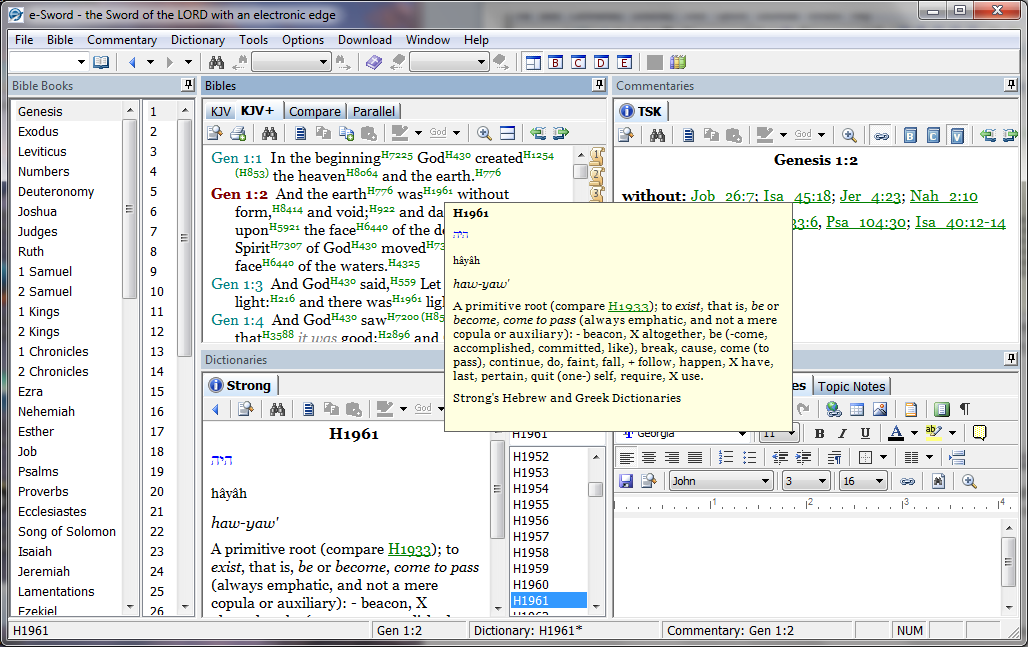
Task: Toggle the pin on Bibles panel
Action: click(599, 85)
